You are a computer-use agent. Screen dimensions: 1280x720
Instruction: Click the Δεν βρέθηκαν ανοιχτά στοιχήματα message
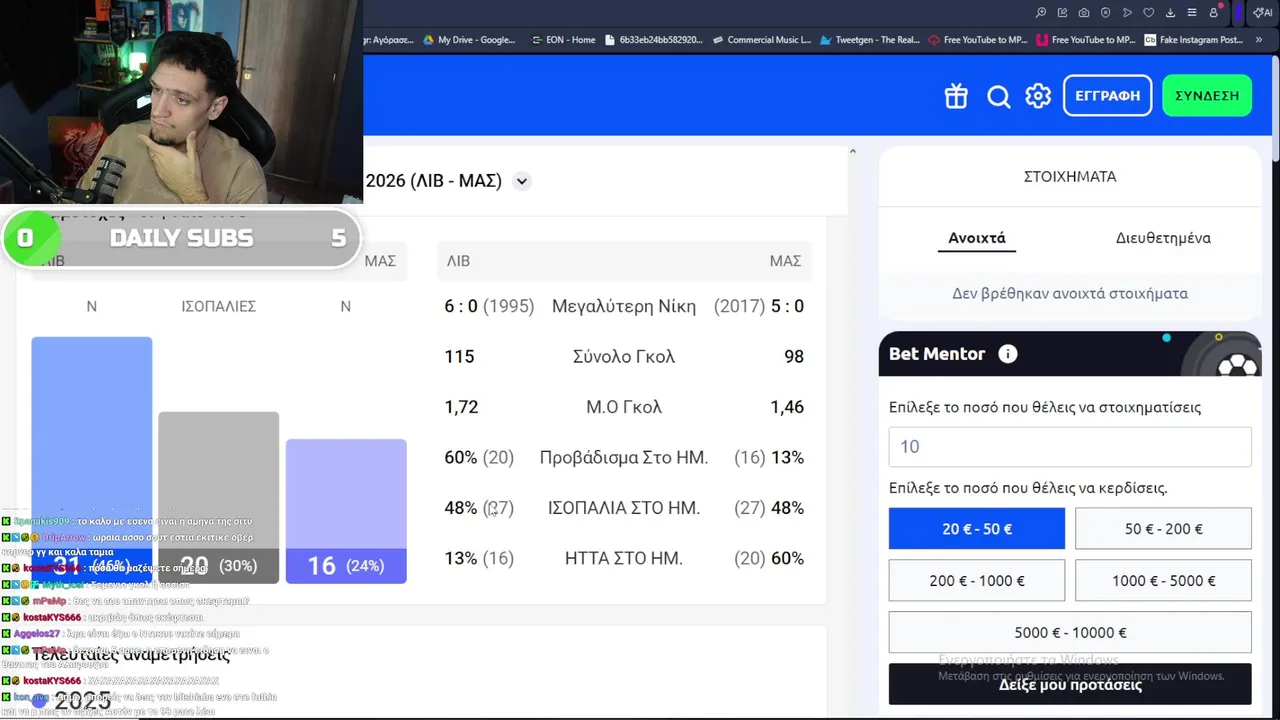tap(1070, 294)
